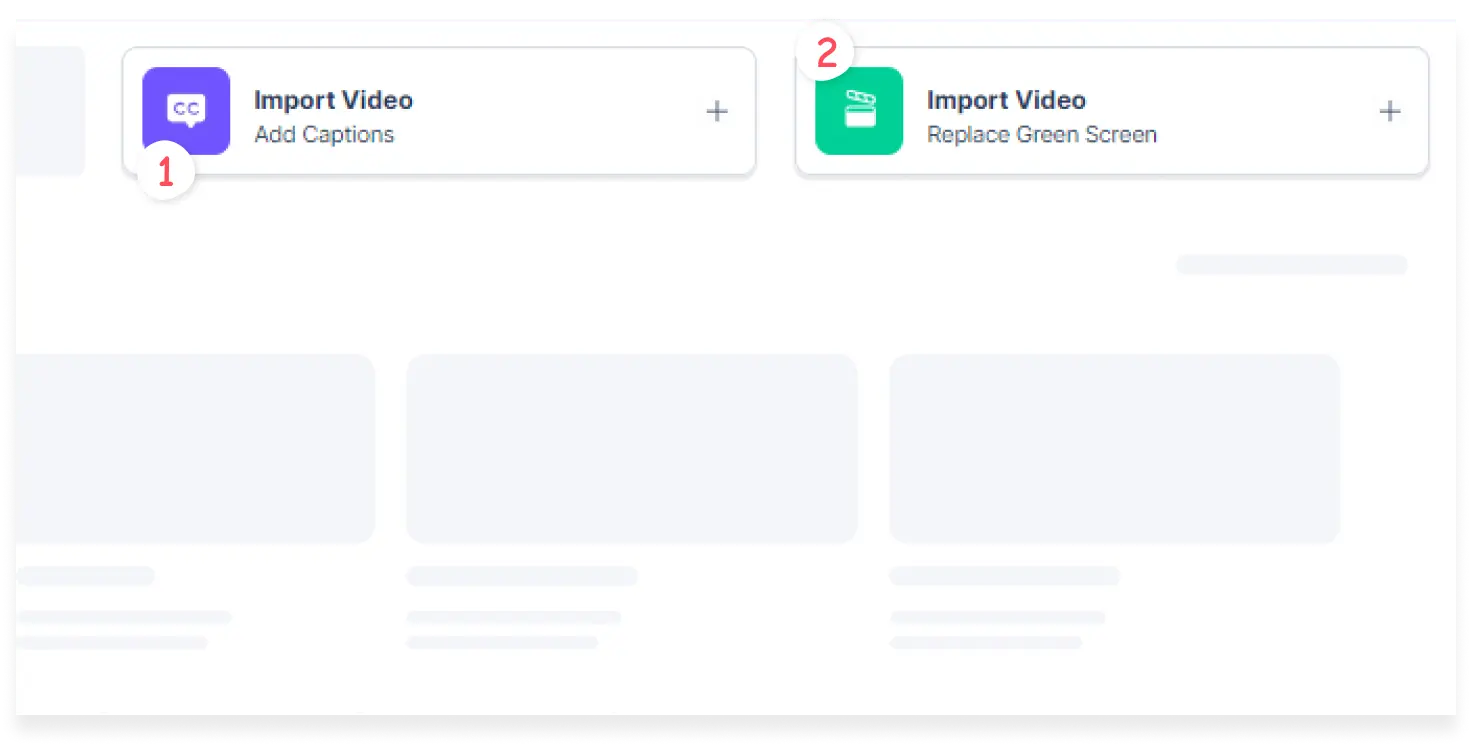Click plus icon on Replace Green Screen card
The image size is (1472, 747).
[x=1390, y=111]
